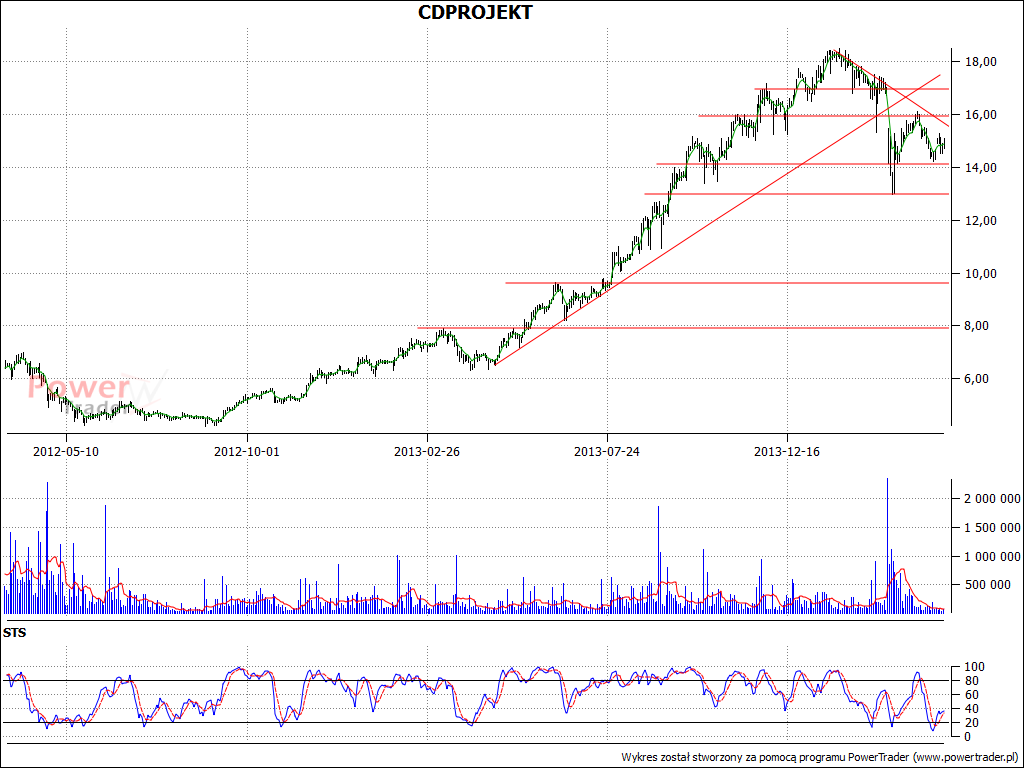Select the 2012-05-10 date label
Viewport: 1024px width, 768px height.
(x=66, y=451)
